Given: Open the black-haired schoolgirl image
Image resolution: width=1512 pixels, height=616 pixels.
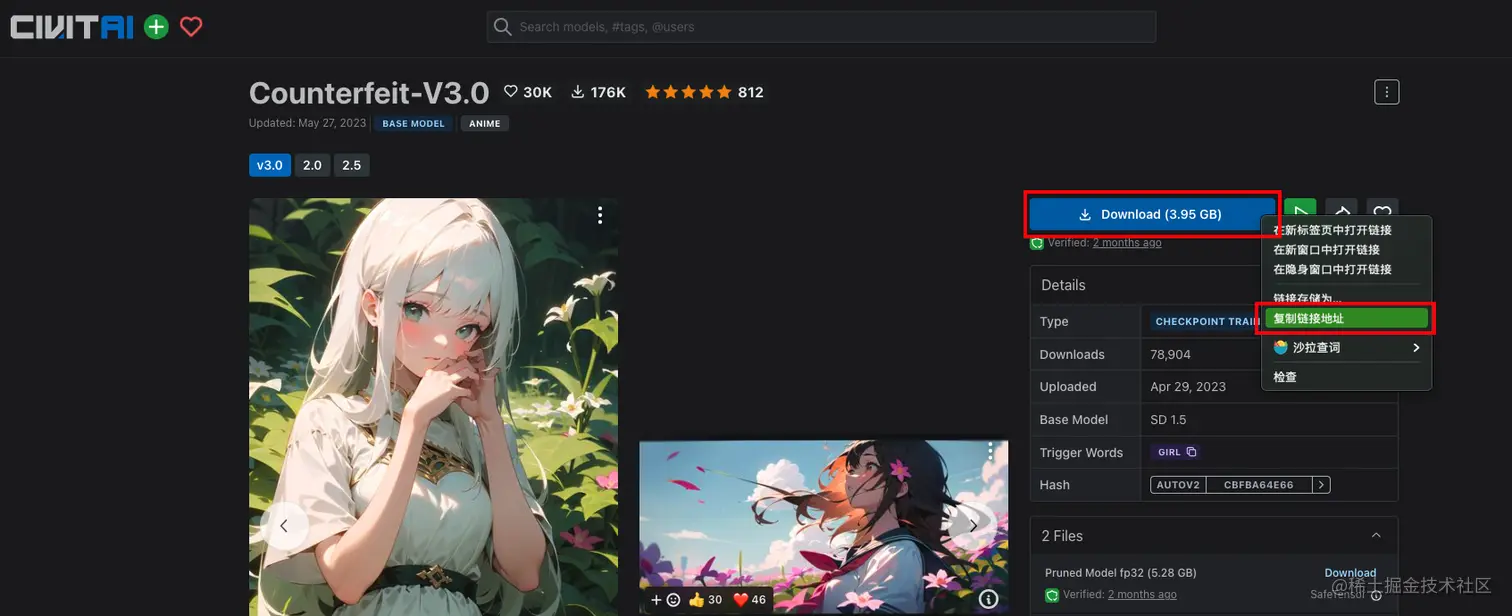Looking at the screenshot, I should (x=823, y=527).
